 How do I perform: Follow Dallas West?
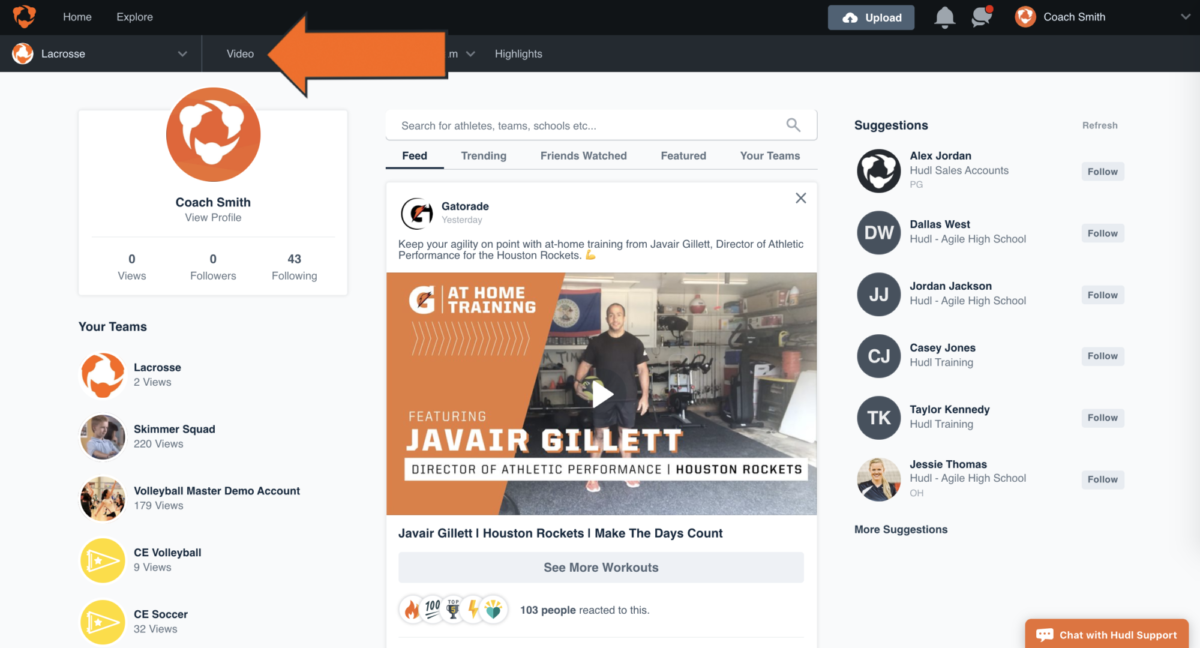1102,233
